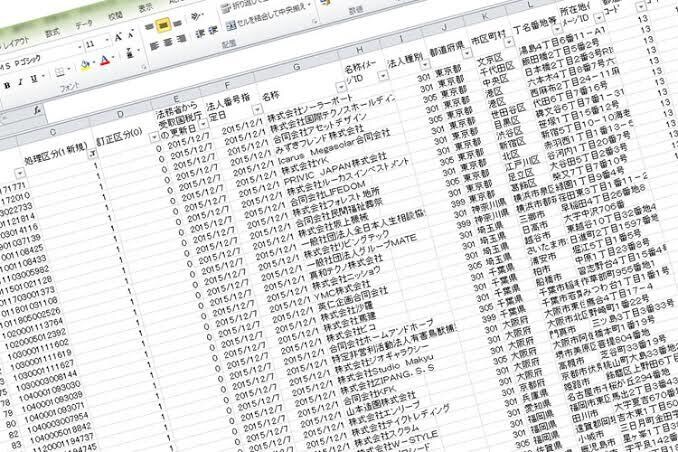The height and width of the screenshot is (452, 678).
Task: Select cell 合同会社LIFEDOM
Action: point(328,193)
